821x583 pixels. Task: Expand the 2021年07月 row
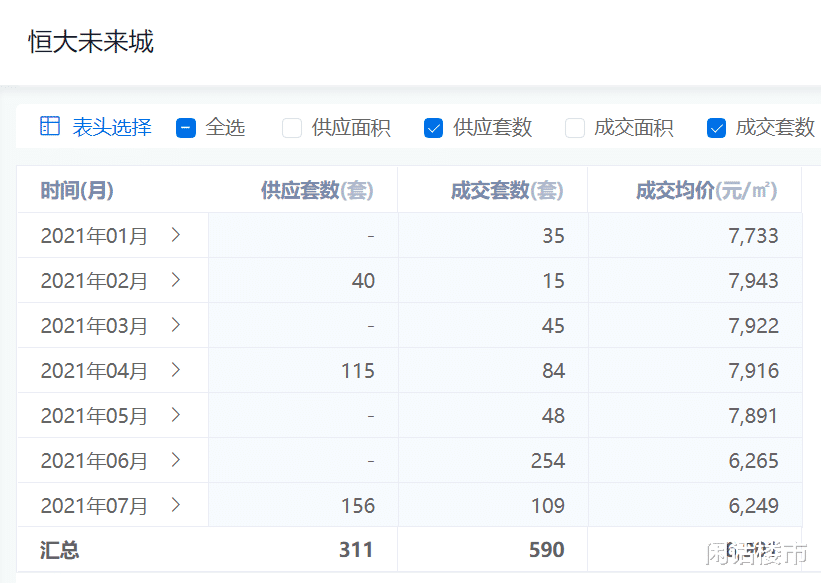pyautogui.click(x=176, y=505)
